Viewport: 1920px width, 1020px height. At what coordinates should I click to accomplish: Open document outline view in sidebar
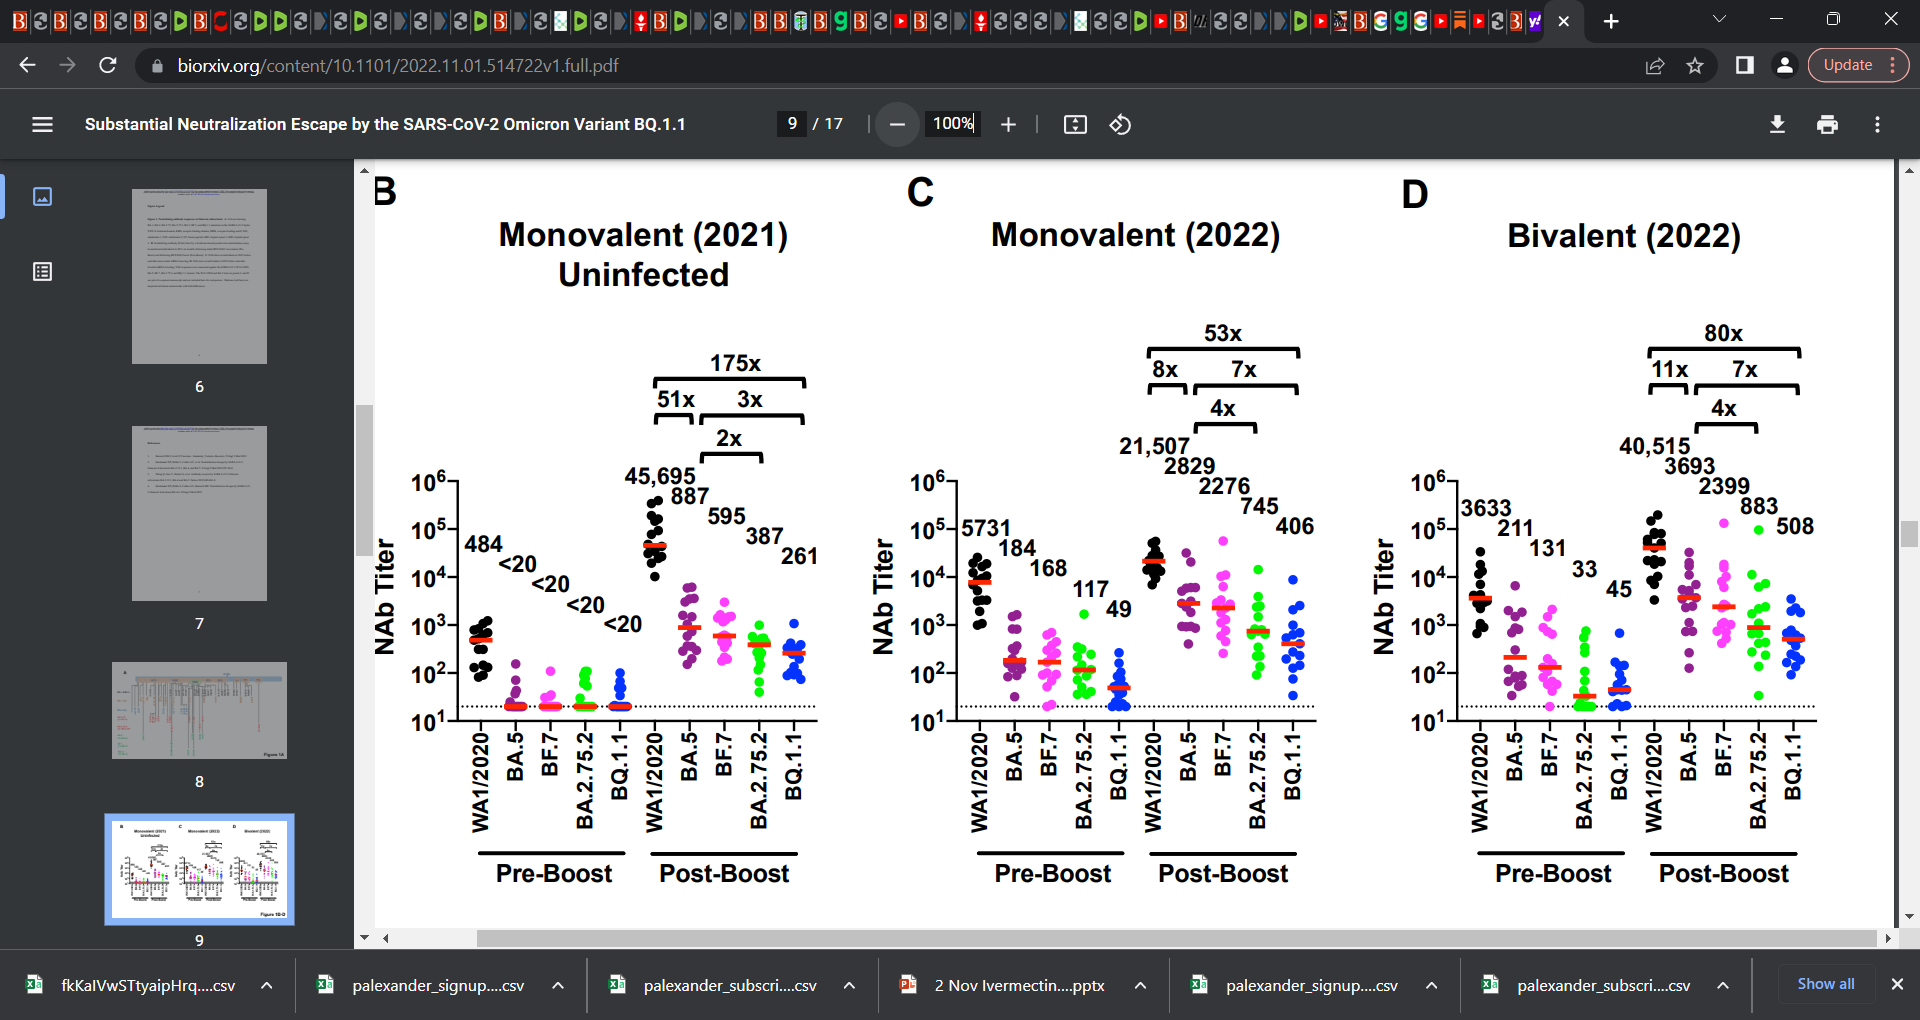[x=42, y=271]
